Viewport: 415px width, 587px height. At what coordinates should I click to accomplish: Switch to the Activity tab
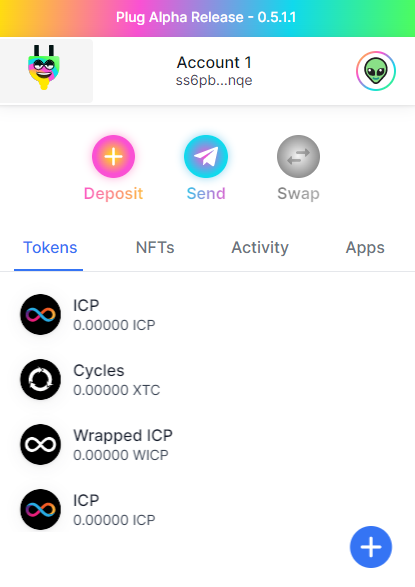pos(260,247)
